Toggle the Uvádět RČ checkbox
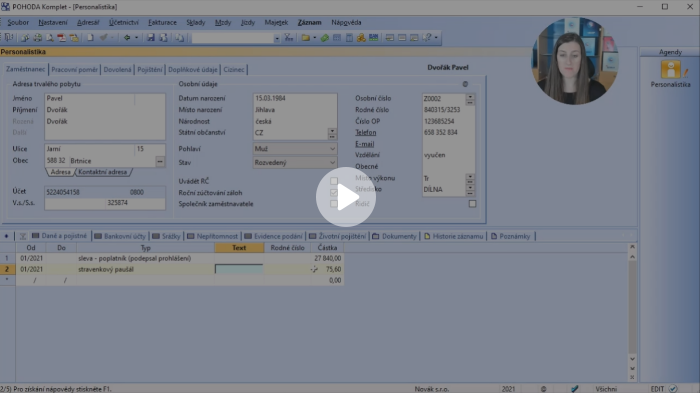This screenshot has width=700, height=393. click(x=333, y=181)
